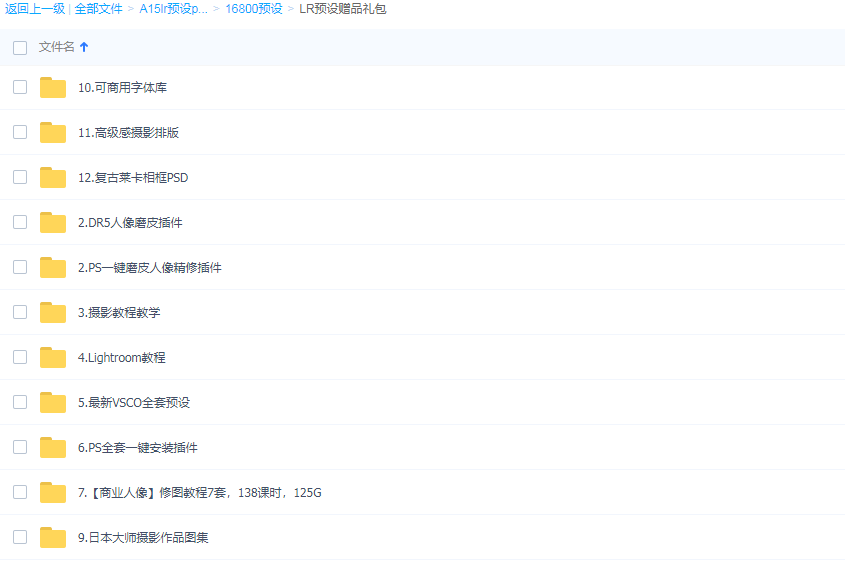This screenshot has height=561, width=845.
Task: Click folder icon for 3.摄影教程教学
Action: (x=53, y=313)
